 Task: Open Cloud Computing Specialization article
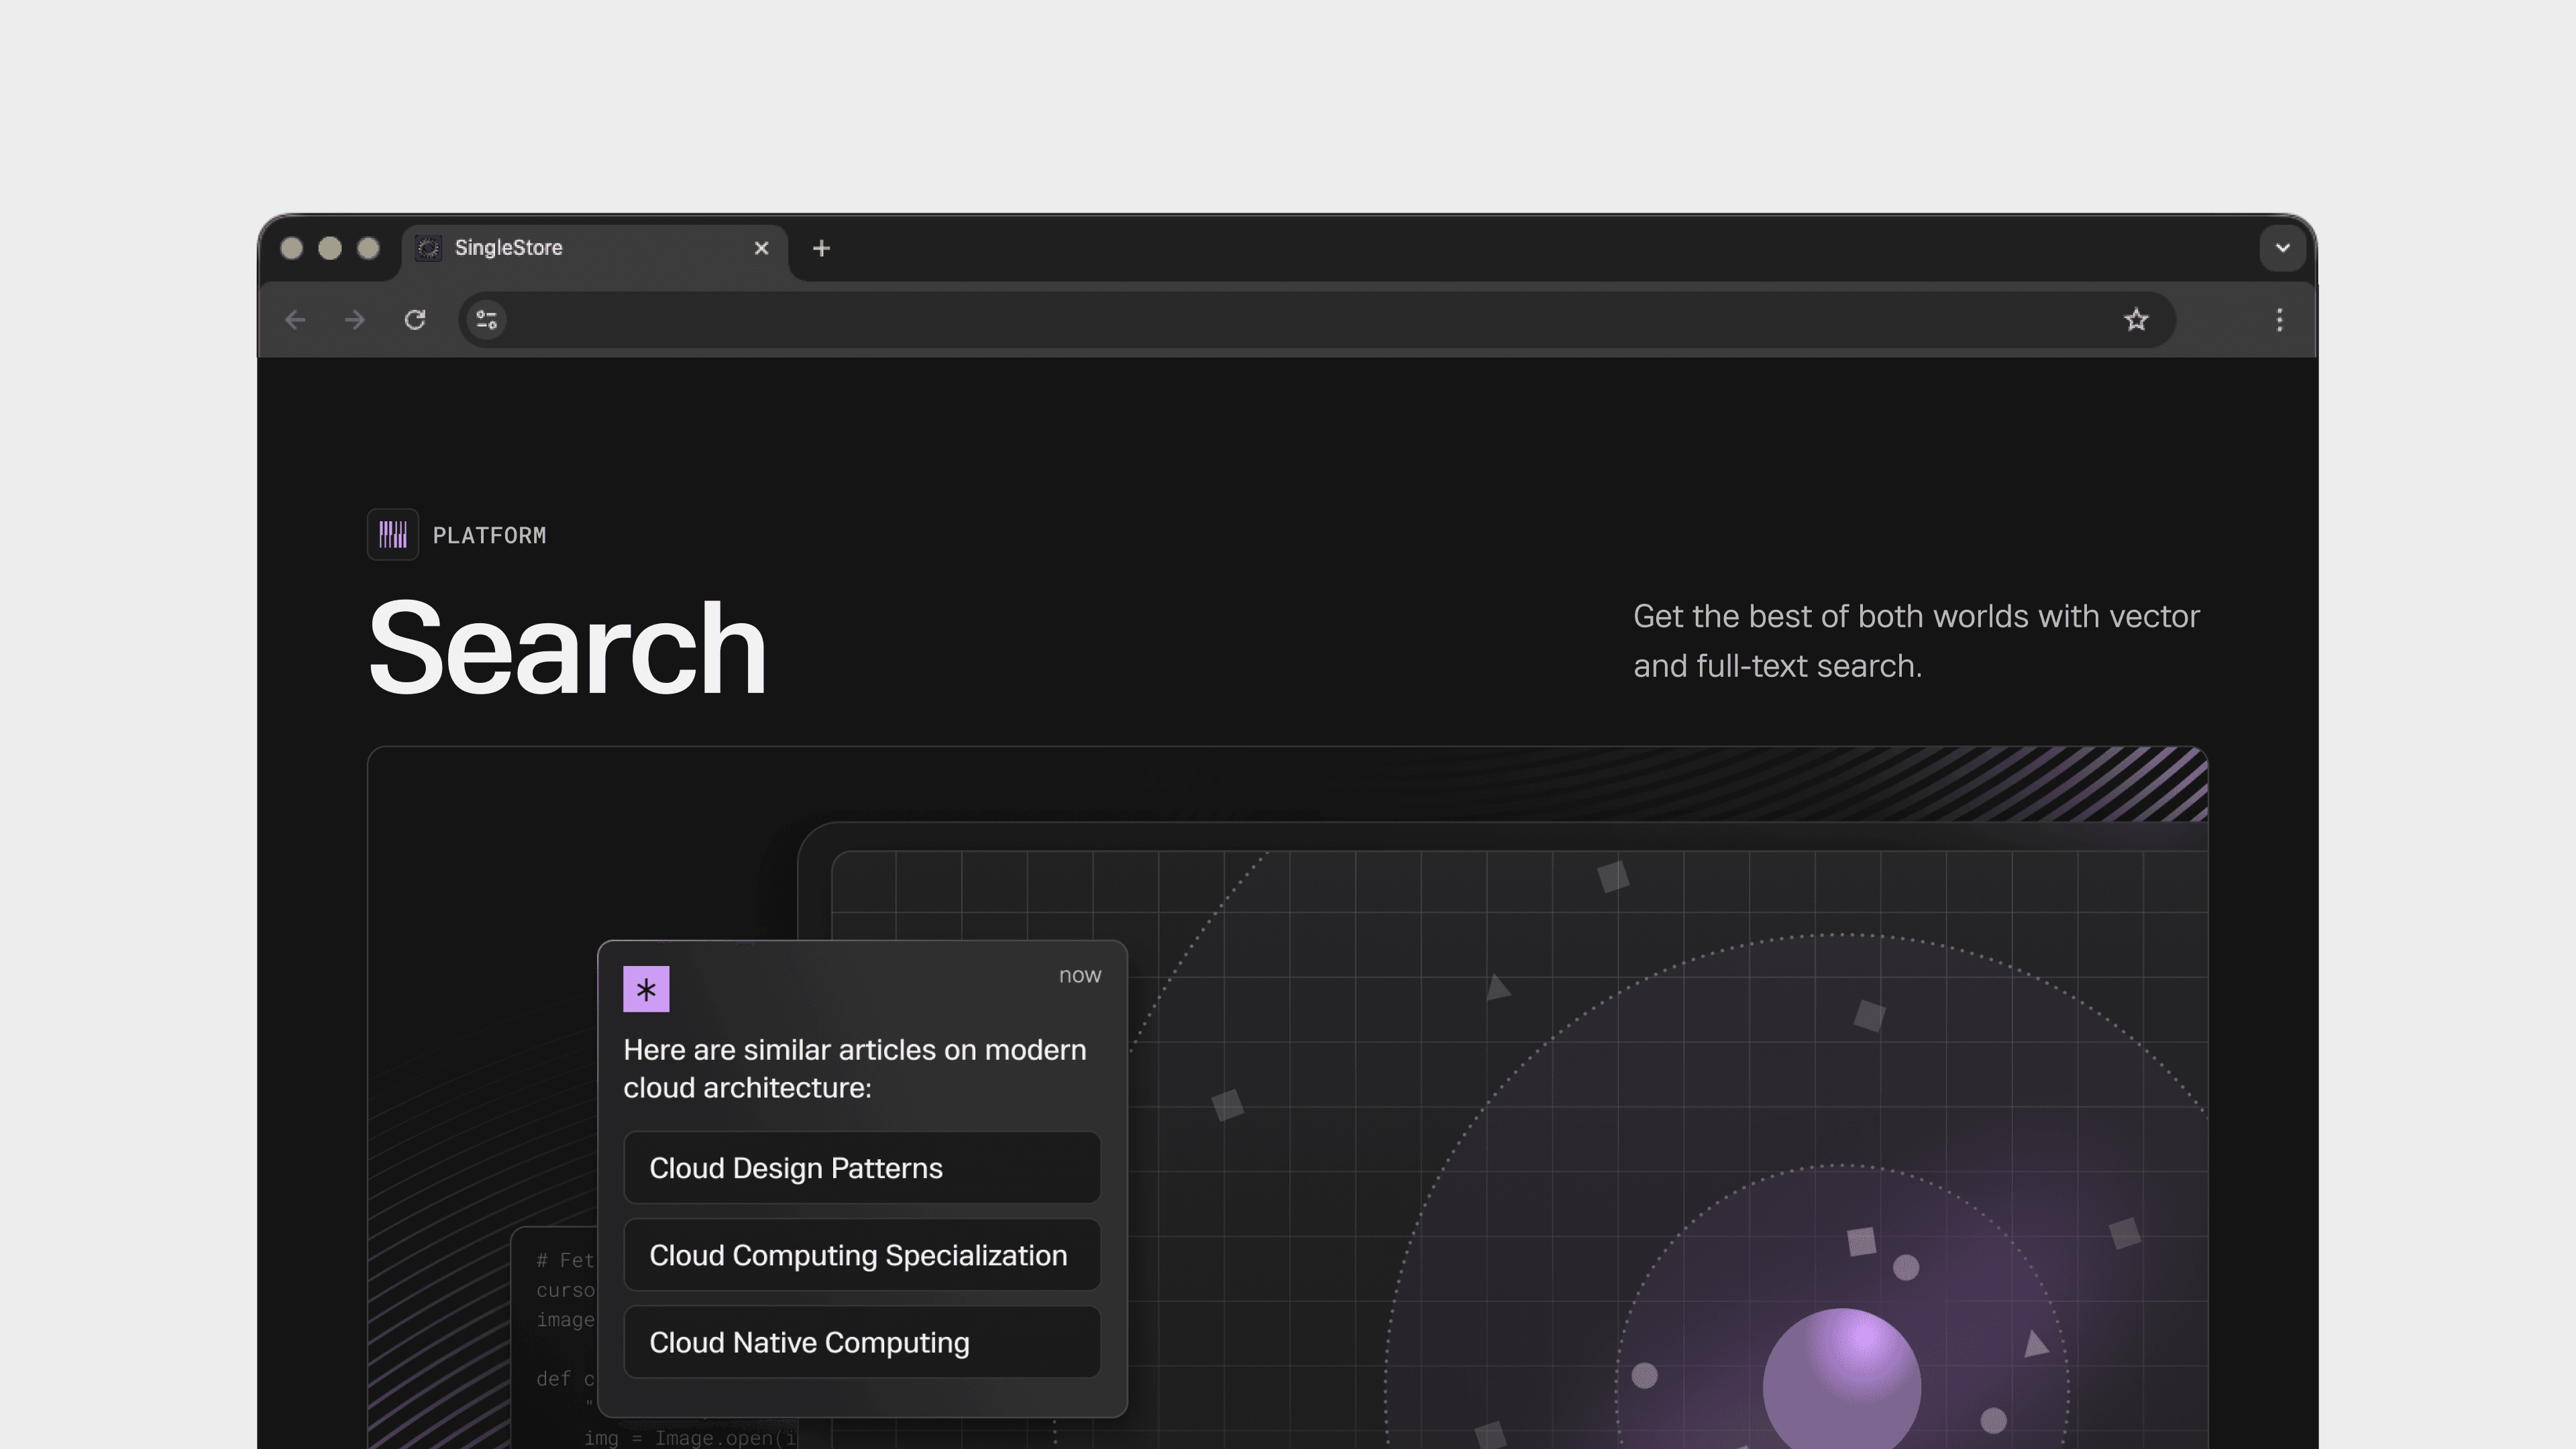pyautogui.click(x=861, y=1255)
